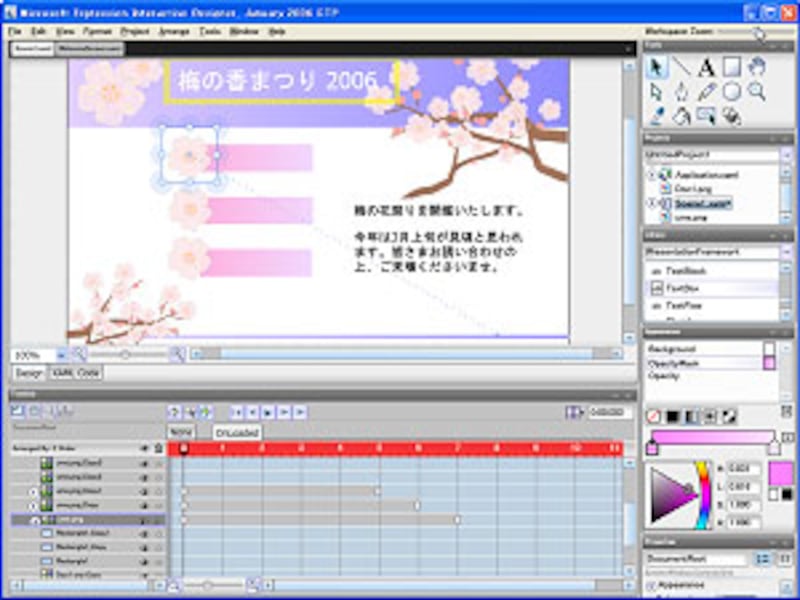Open the Format menu
Screen dimensions: 800x600
[x=98, y=32]
